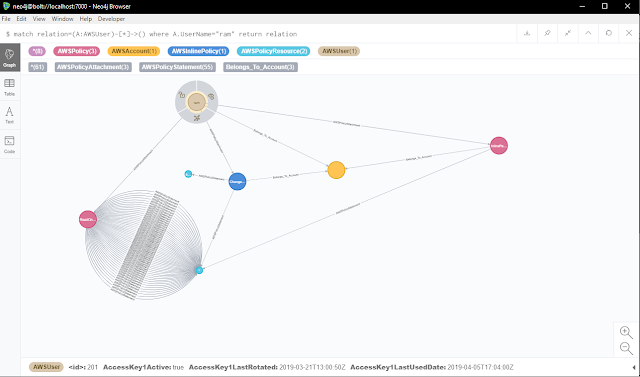Select the cyan node where the fanned edges meet
The height and width of the screenshot is (377, 640).
click(x=199, y=270)
